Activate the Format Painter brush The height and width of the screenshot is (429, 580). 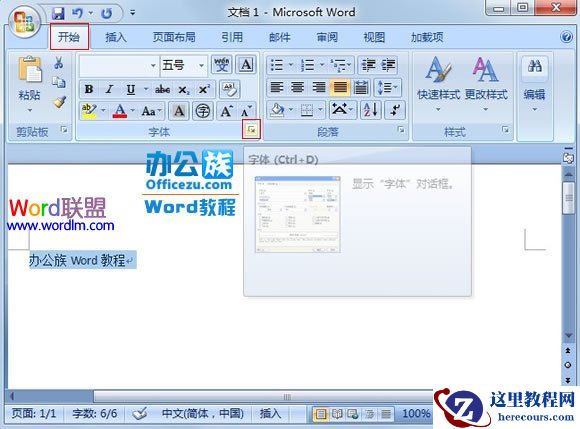[59, 102]
